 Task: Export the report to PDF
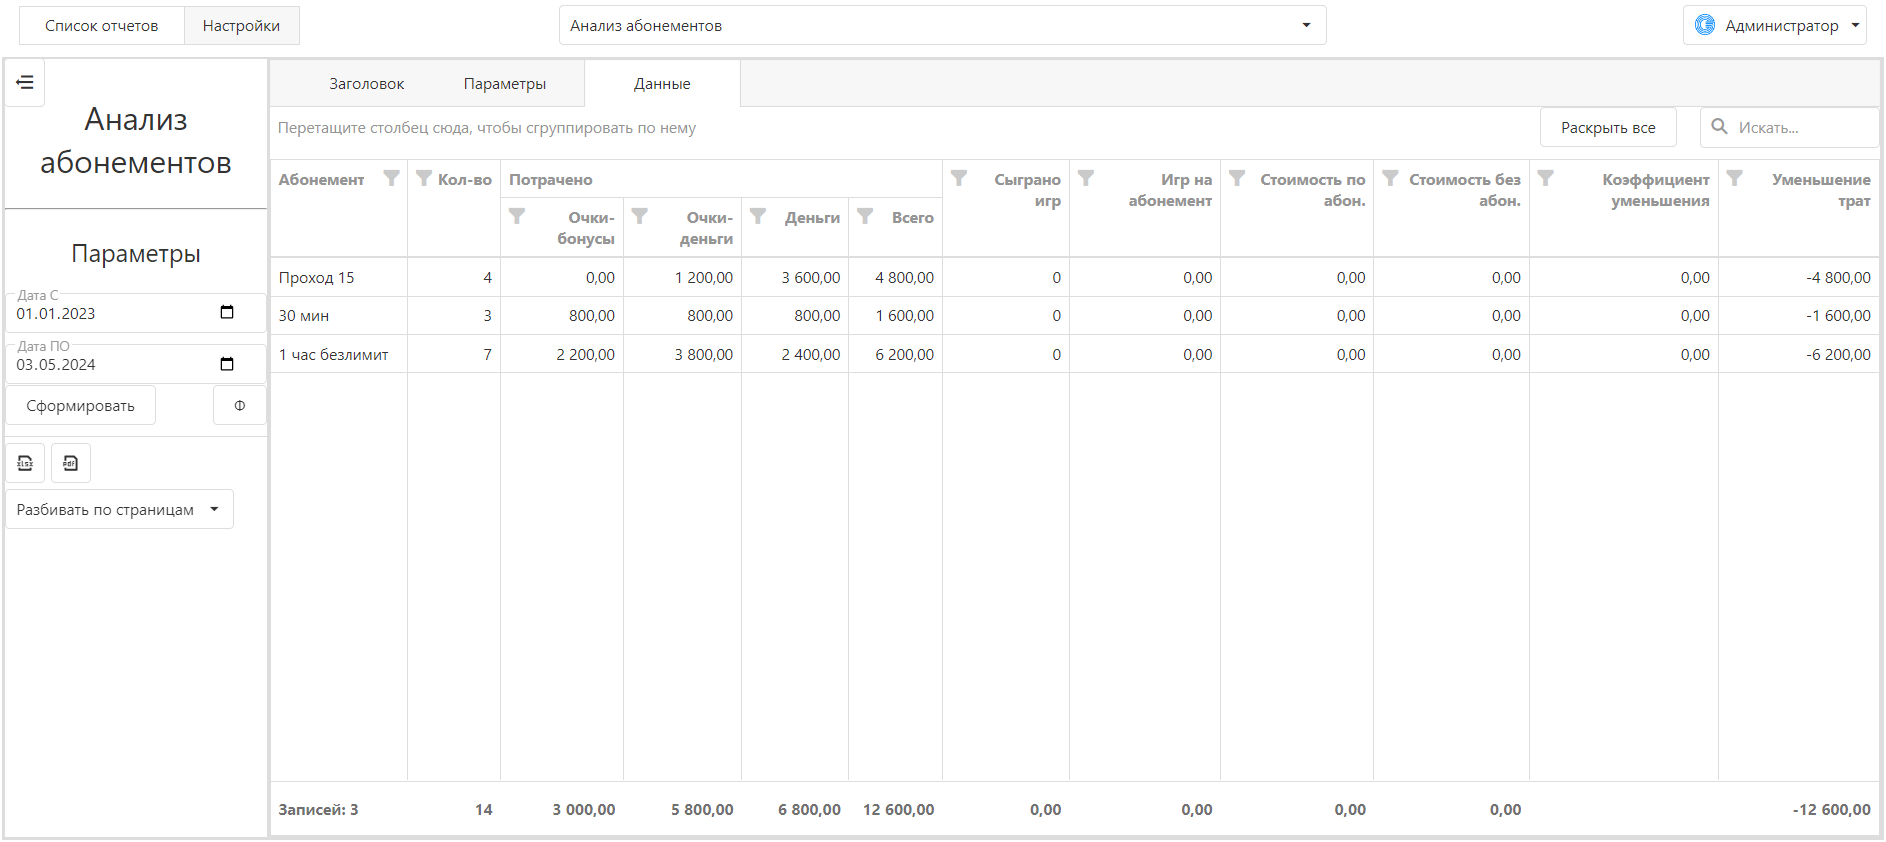coord(70,463)
